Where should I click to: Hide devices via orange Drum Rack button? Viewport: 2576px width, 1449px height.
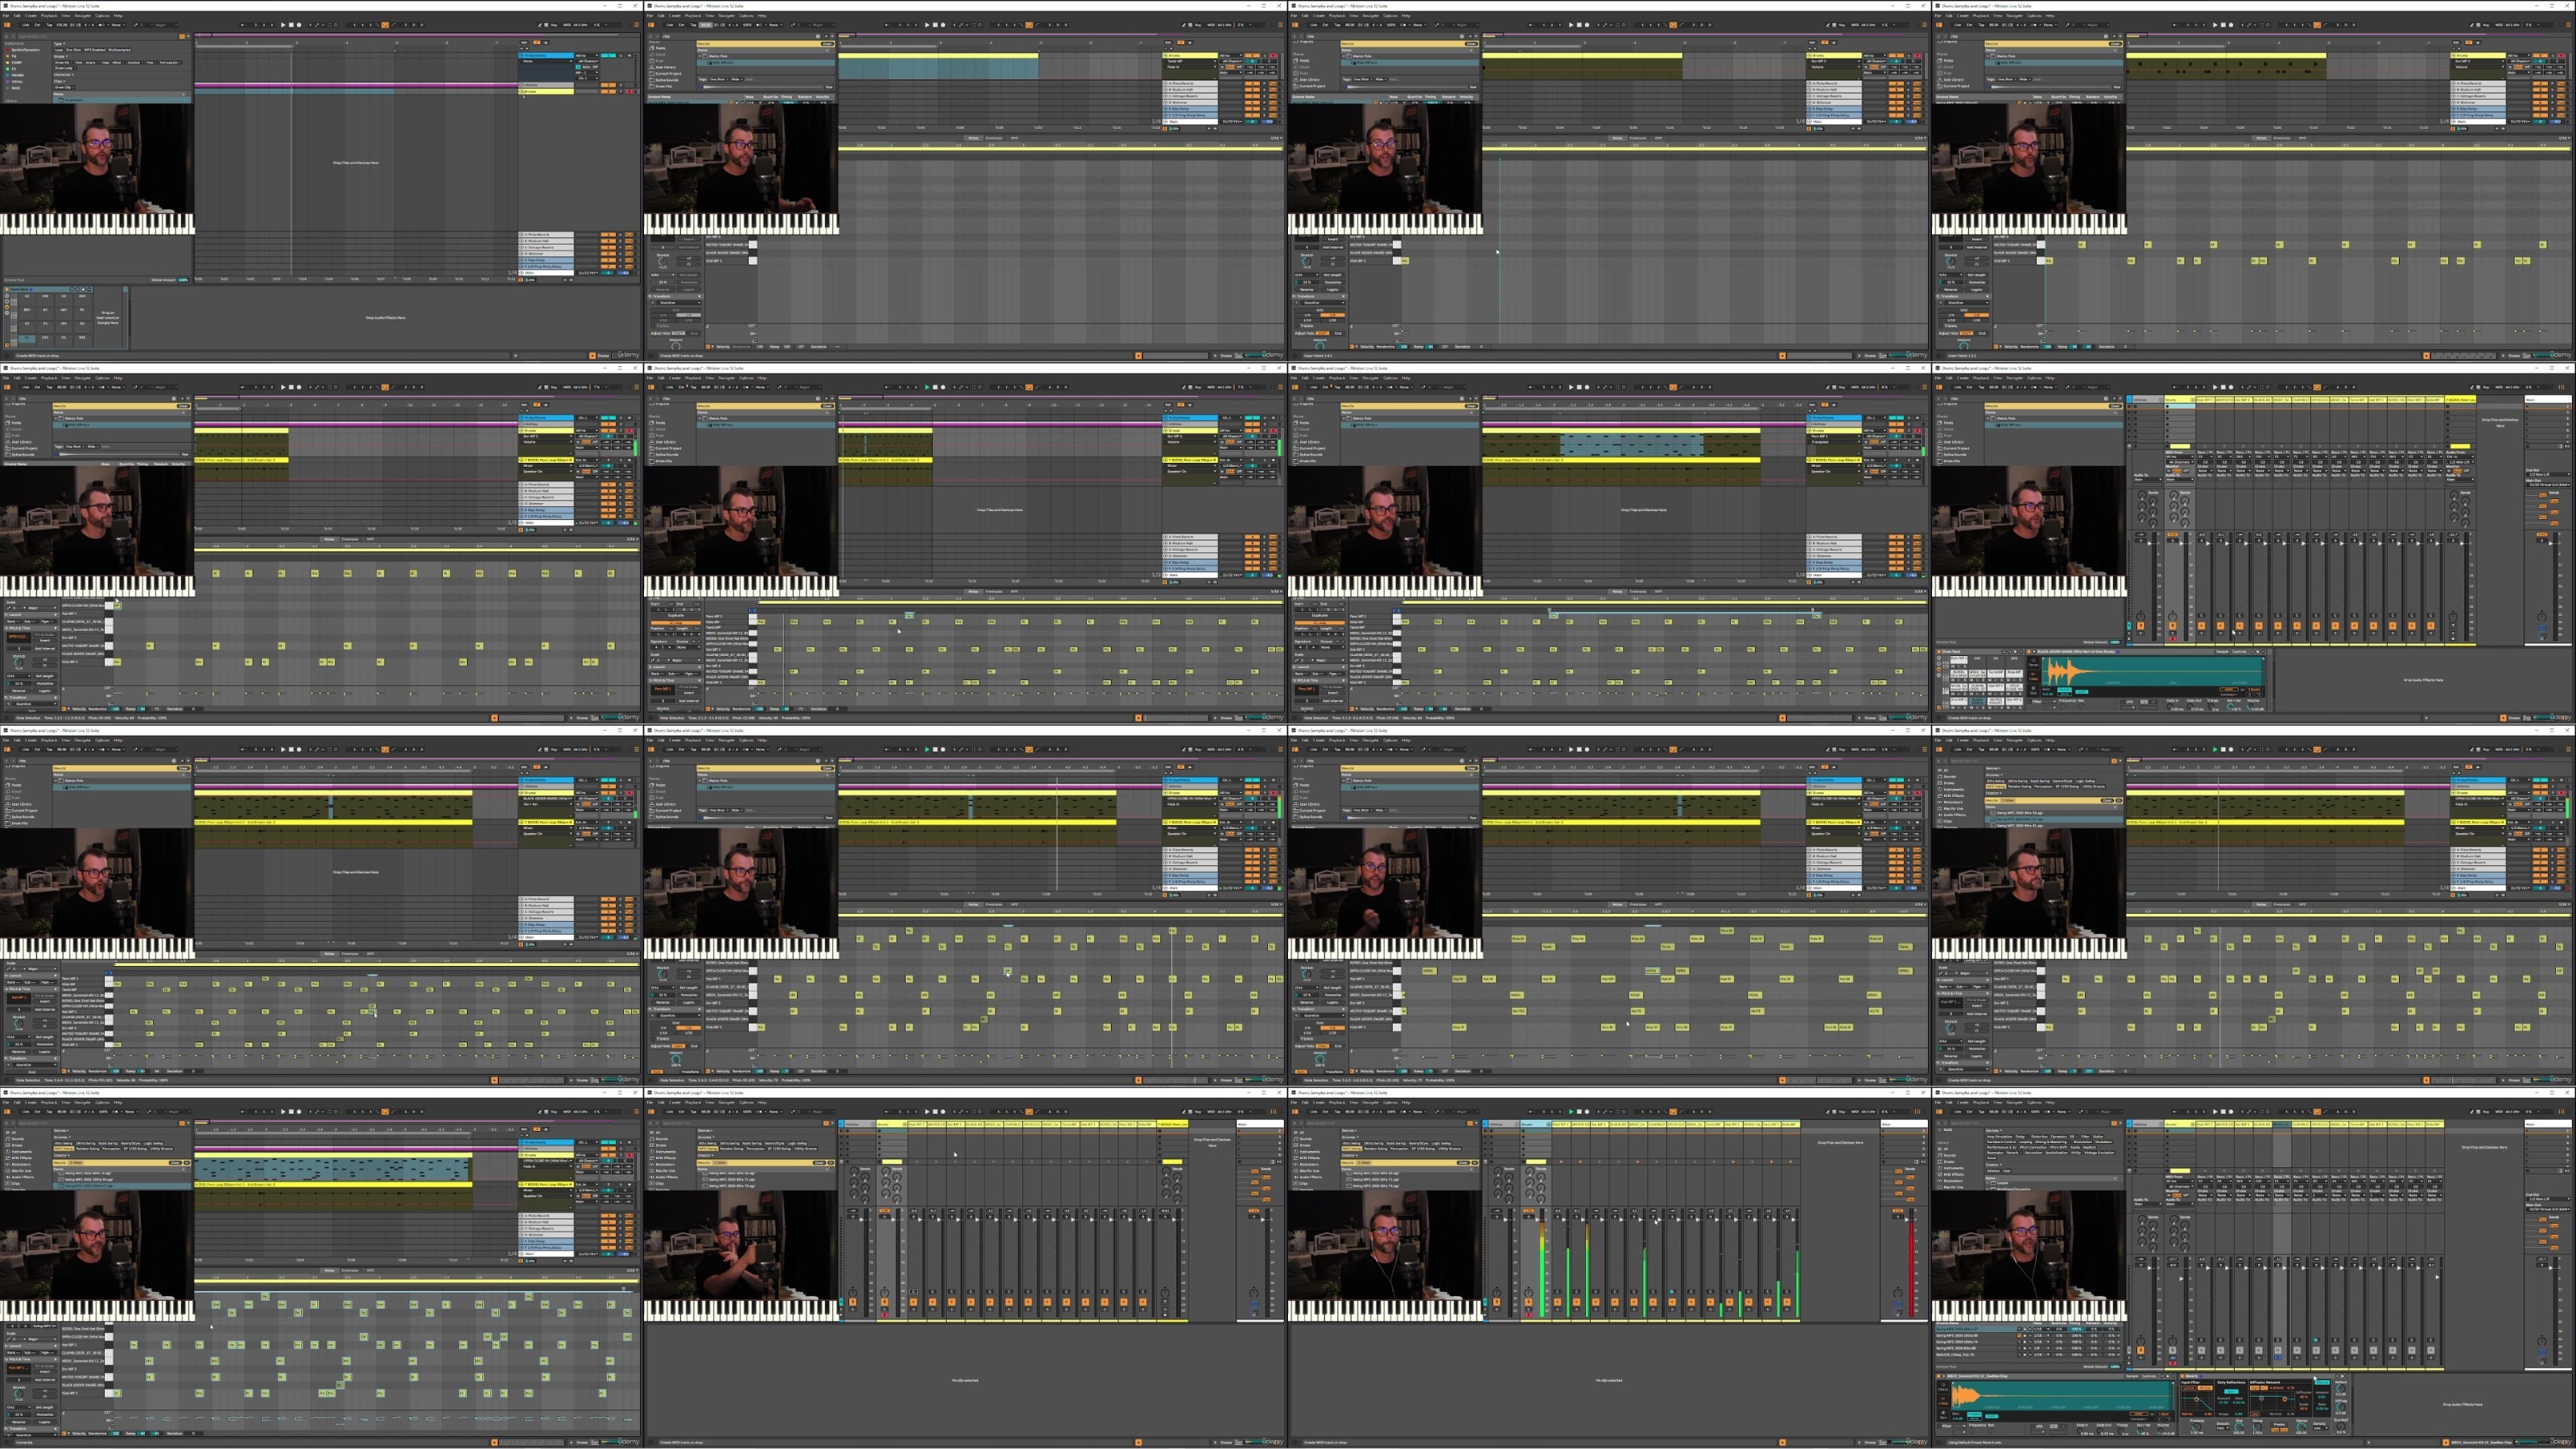click(x=1939, y=669)
